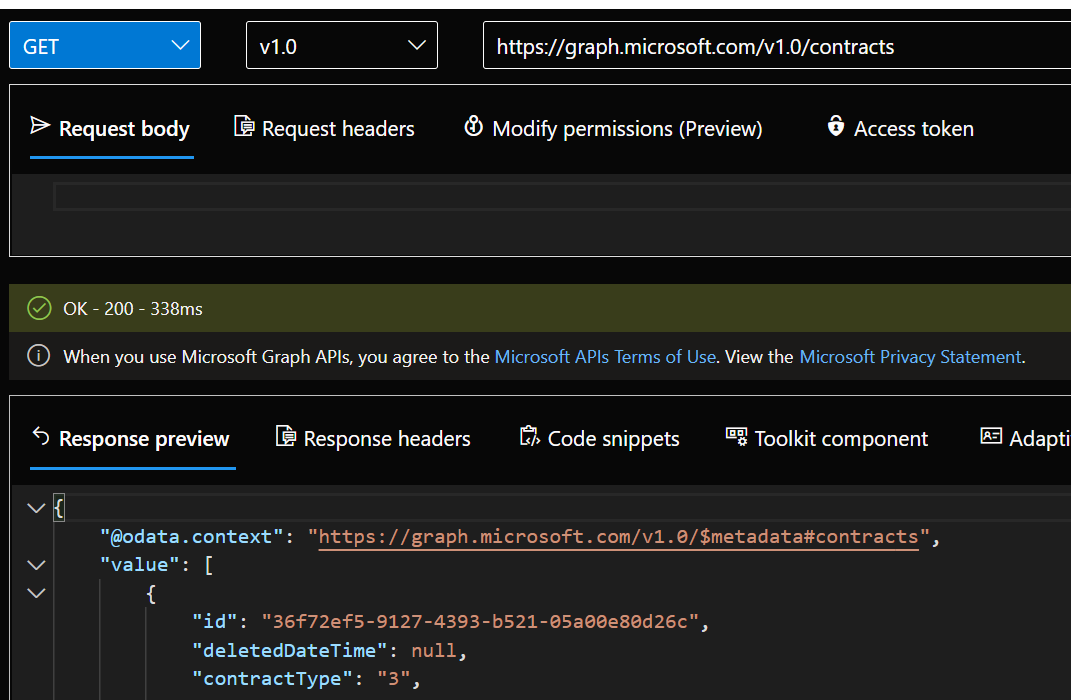
Task: Click the green OK status checkmark icon
Action: [39, 308]
